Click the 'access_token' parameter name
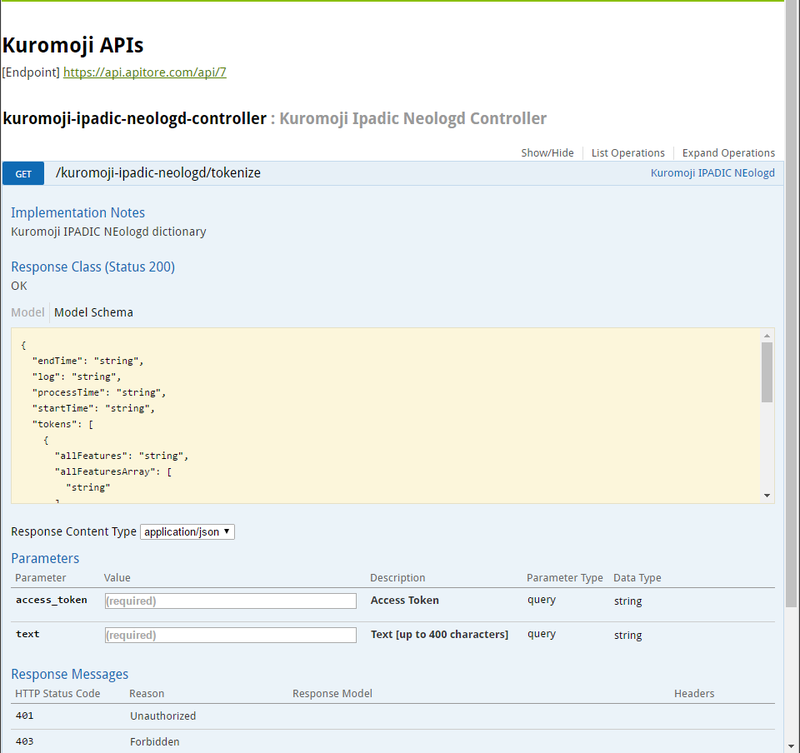This screenshot has width=800, height=753. [51, 600]
